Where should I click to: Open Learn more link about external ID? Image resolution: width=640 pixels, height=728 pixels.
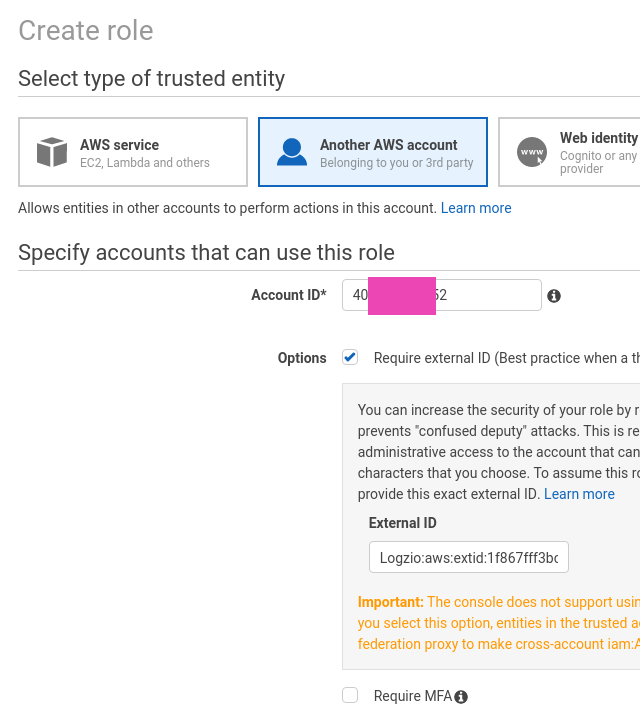pos(579,494)
